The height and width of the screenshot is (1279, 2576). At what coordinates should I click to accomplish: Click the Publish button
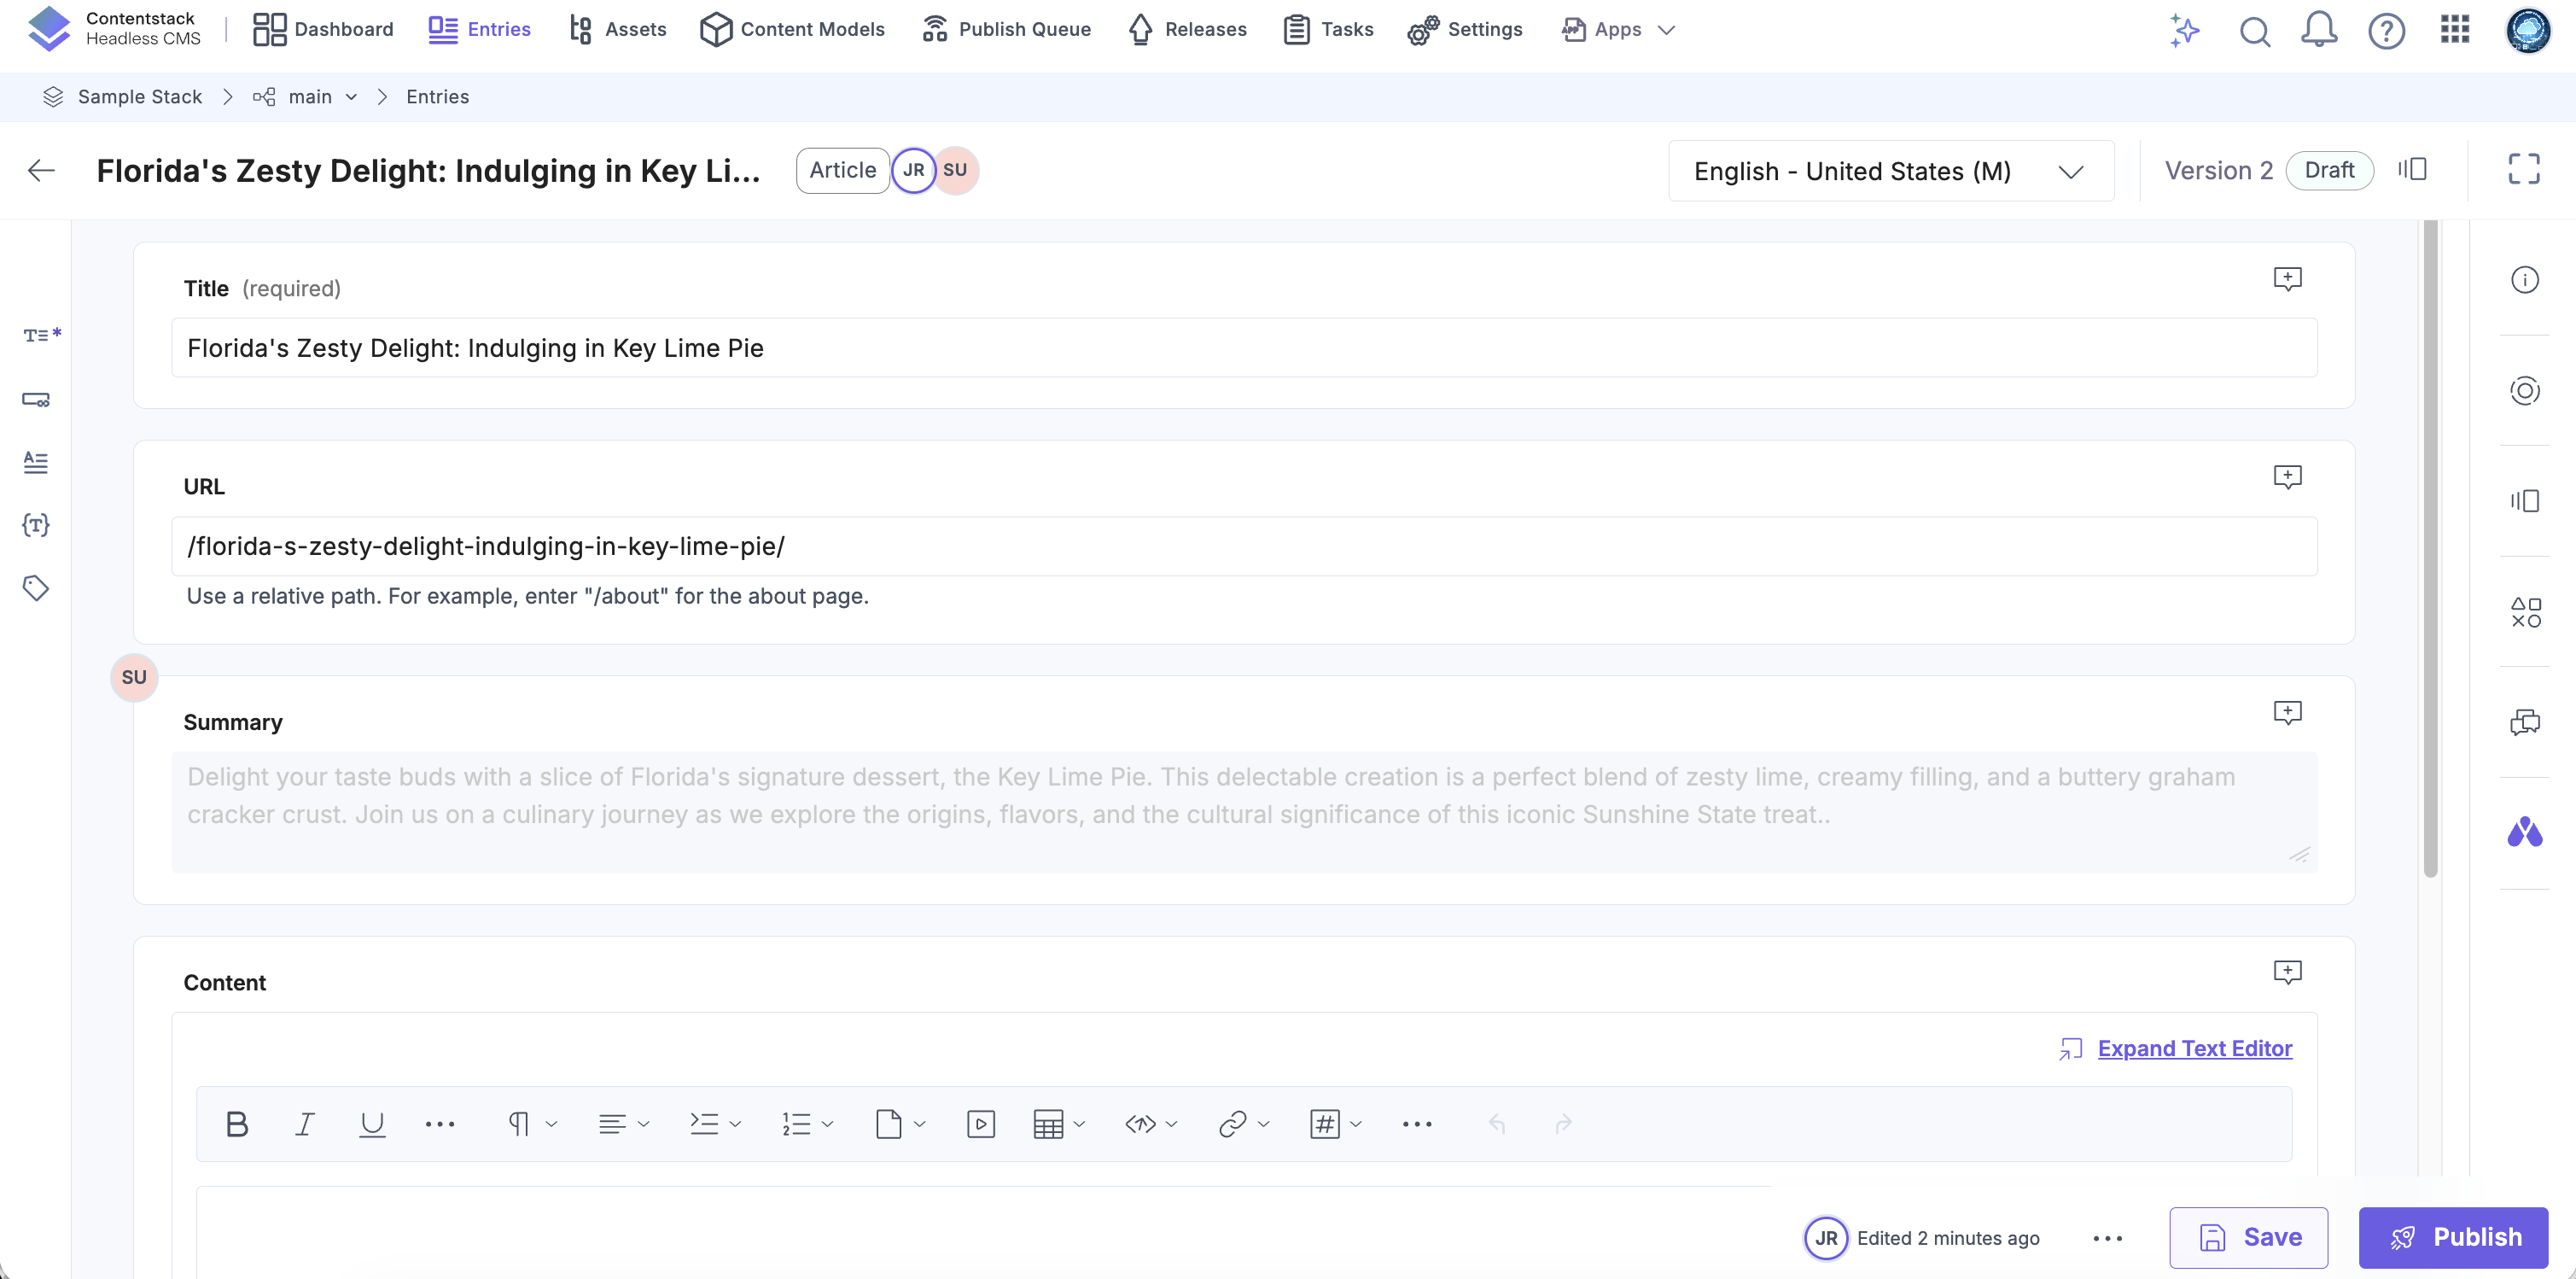pos(2452,1237)
